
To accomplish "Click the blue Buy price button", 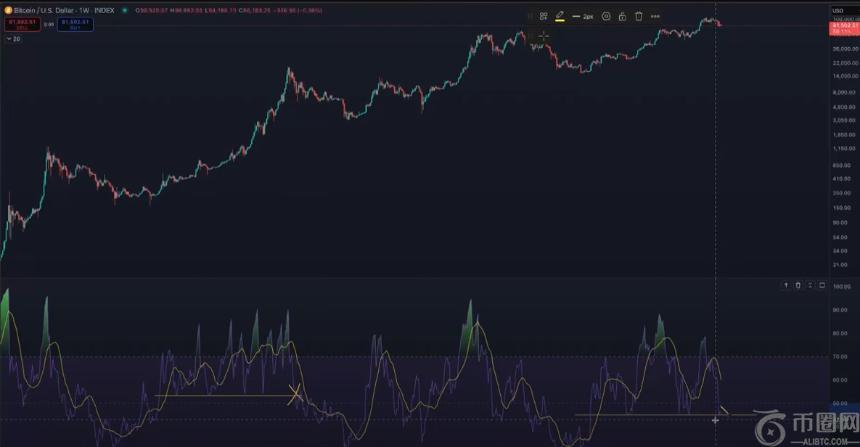I will point(75,24).
